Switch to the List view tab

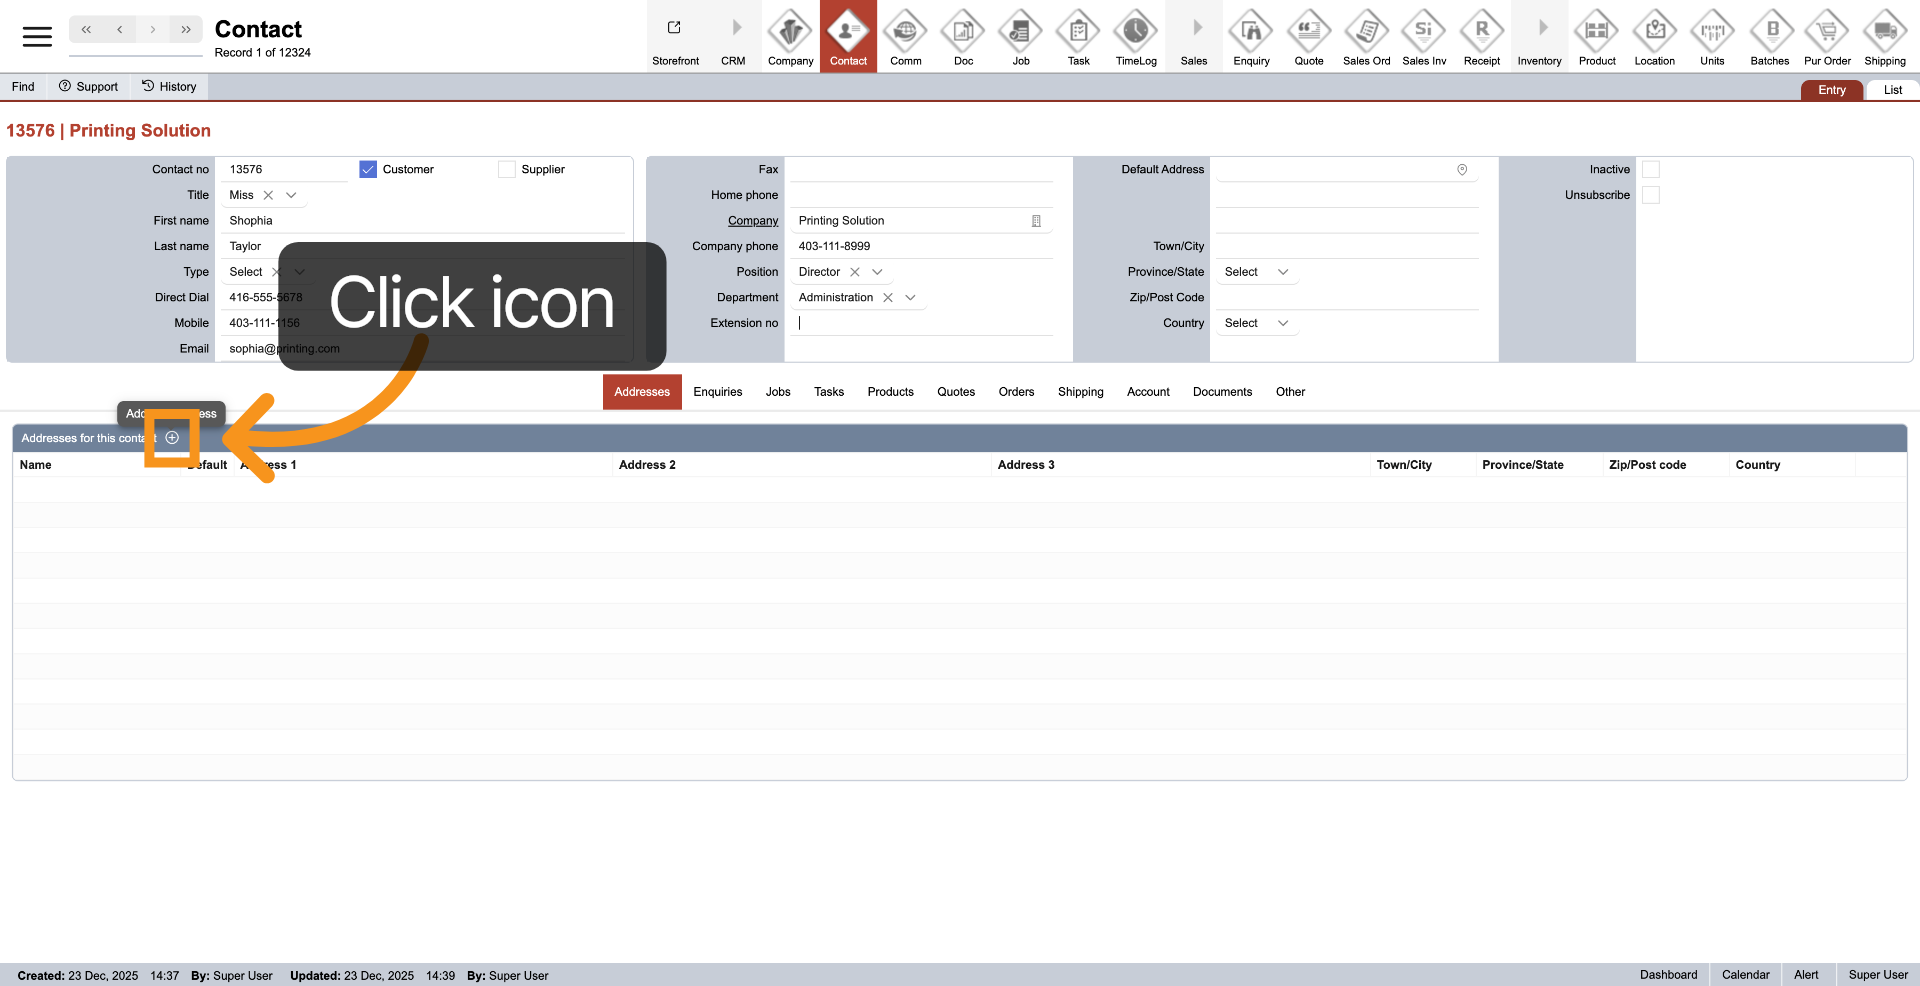(x=1892, y=90)
